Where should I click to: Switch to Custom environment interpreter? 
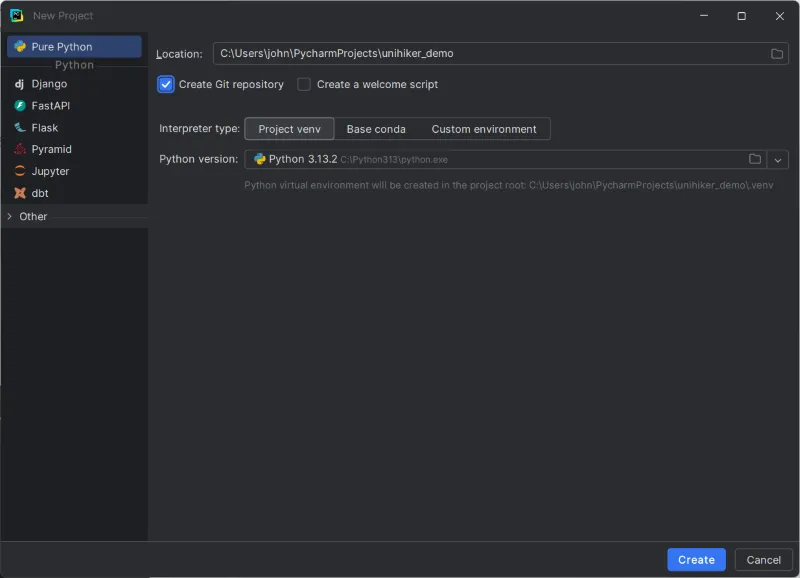pyautogui.click(x=484, y=129)
